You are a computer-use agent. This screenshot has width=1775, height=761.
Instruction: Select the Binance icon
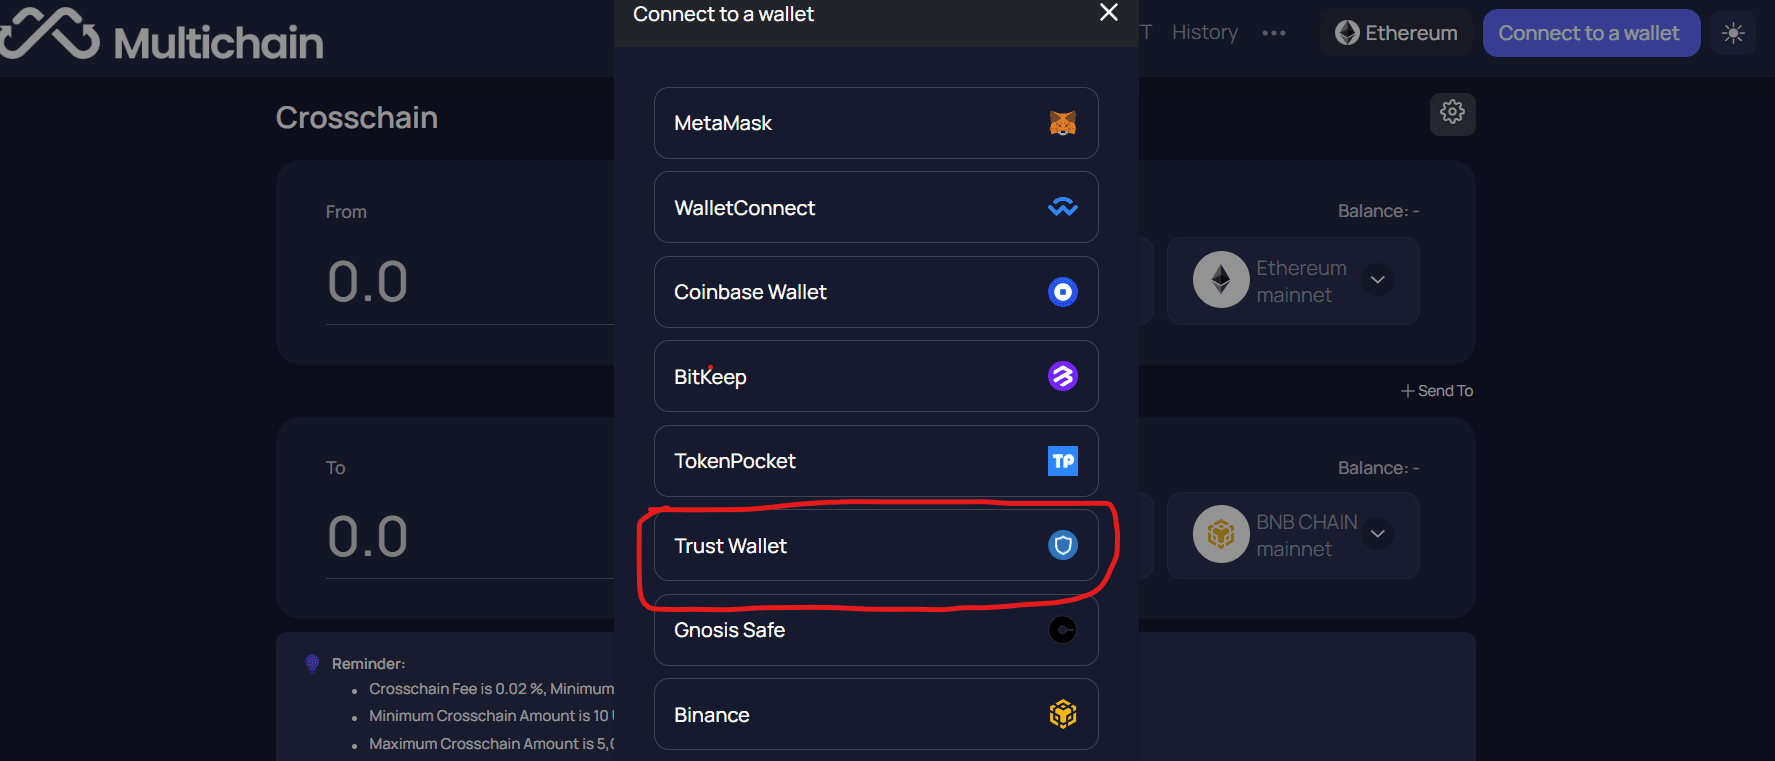pos(1063,714)
